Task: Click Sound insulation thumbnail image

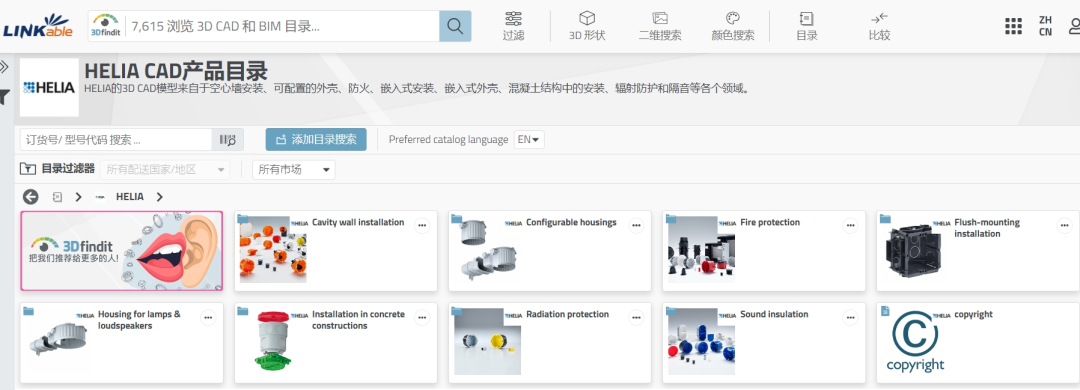Action: pyautogui.click(x=701, y=341)
